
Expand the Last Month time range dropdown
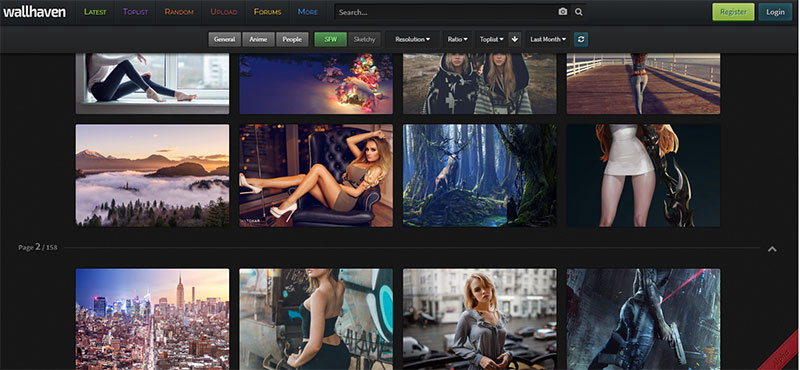[548, 39]
